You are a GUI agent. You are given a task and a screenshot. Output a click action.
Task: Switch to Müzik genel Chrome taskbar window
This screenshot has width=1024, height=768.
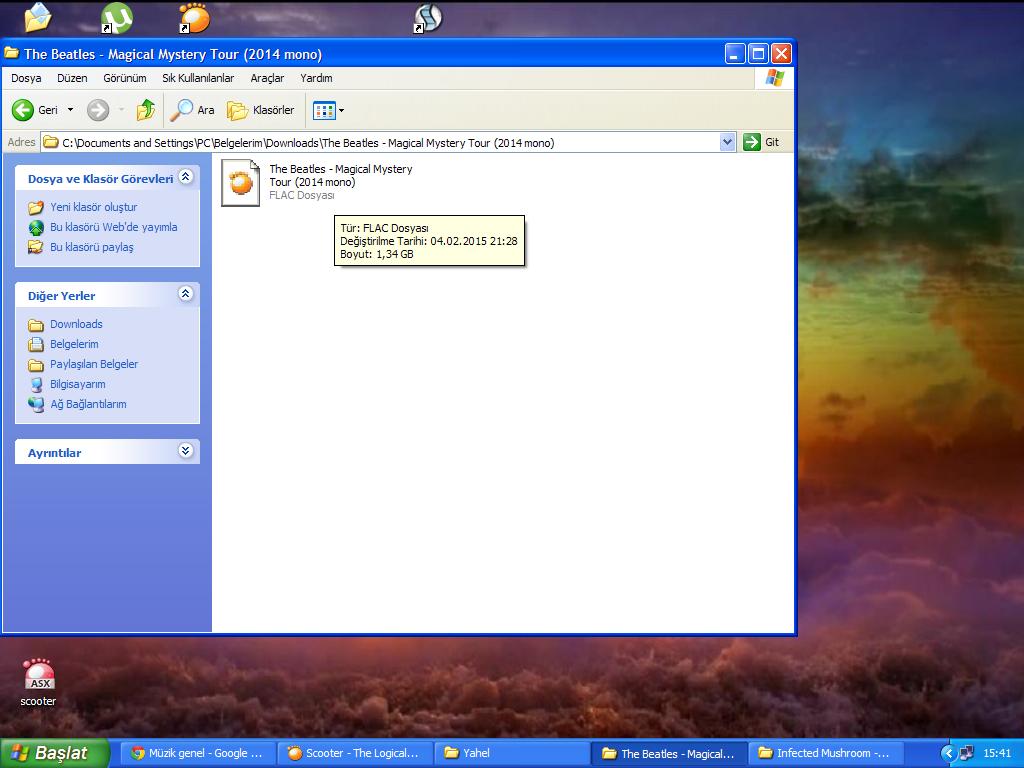(x=198, y=753)
